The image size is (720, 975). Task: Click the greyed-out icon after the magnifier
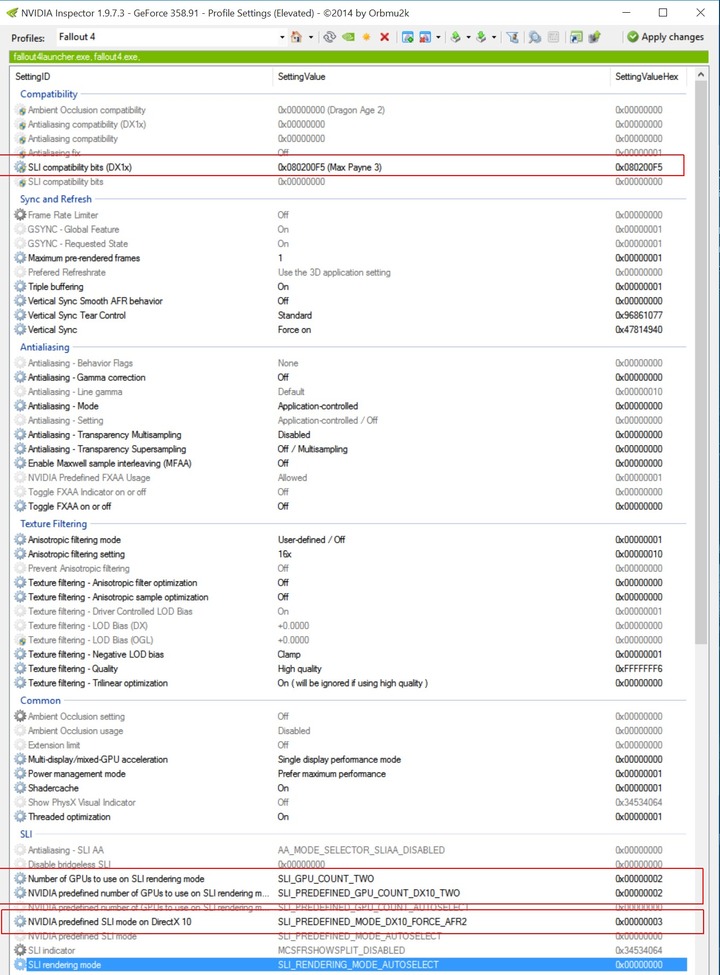click(x=554, y=37)
